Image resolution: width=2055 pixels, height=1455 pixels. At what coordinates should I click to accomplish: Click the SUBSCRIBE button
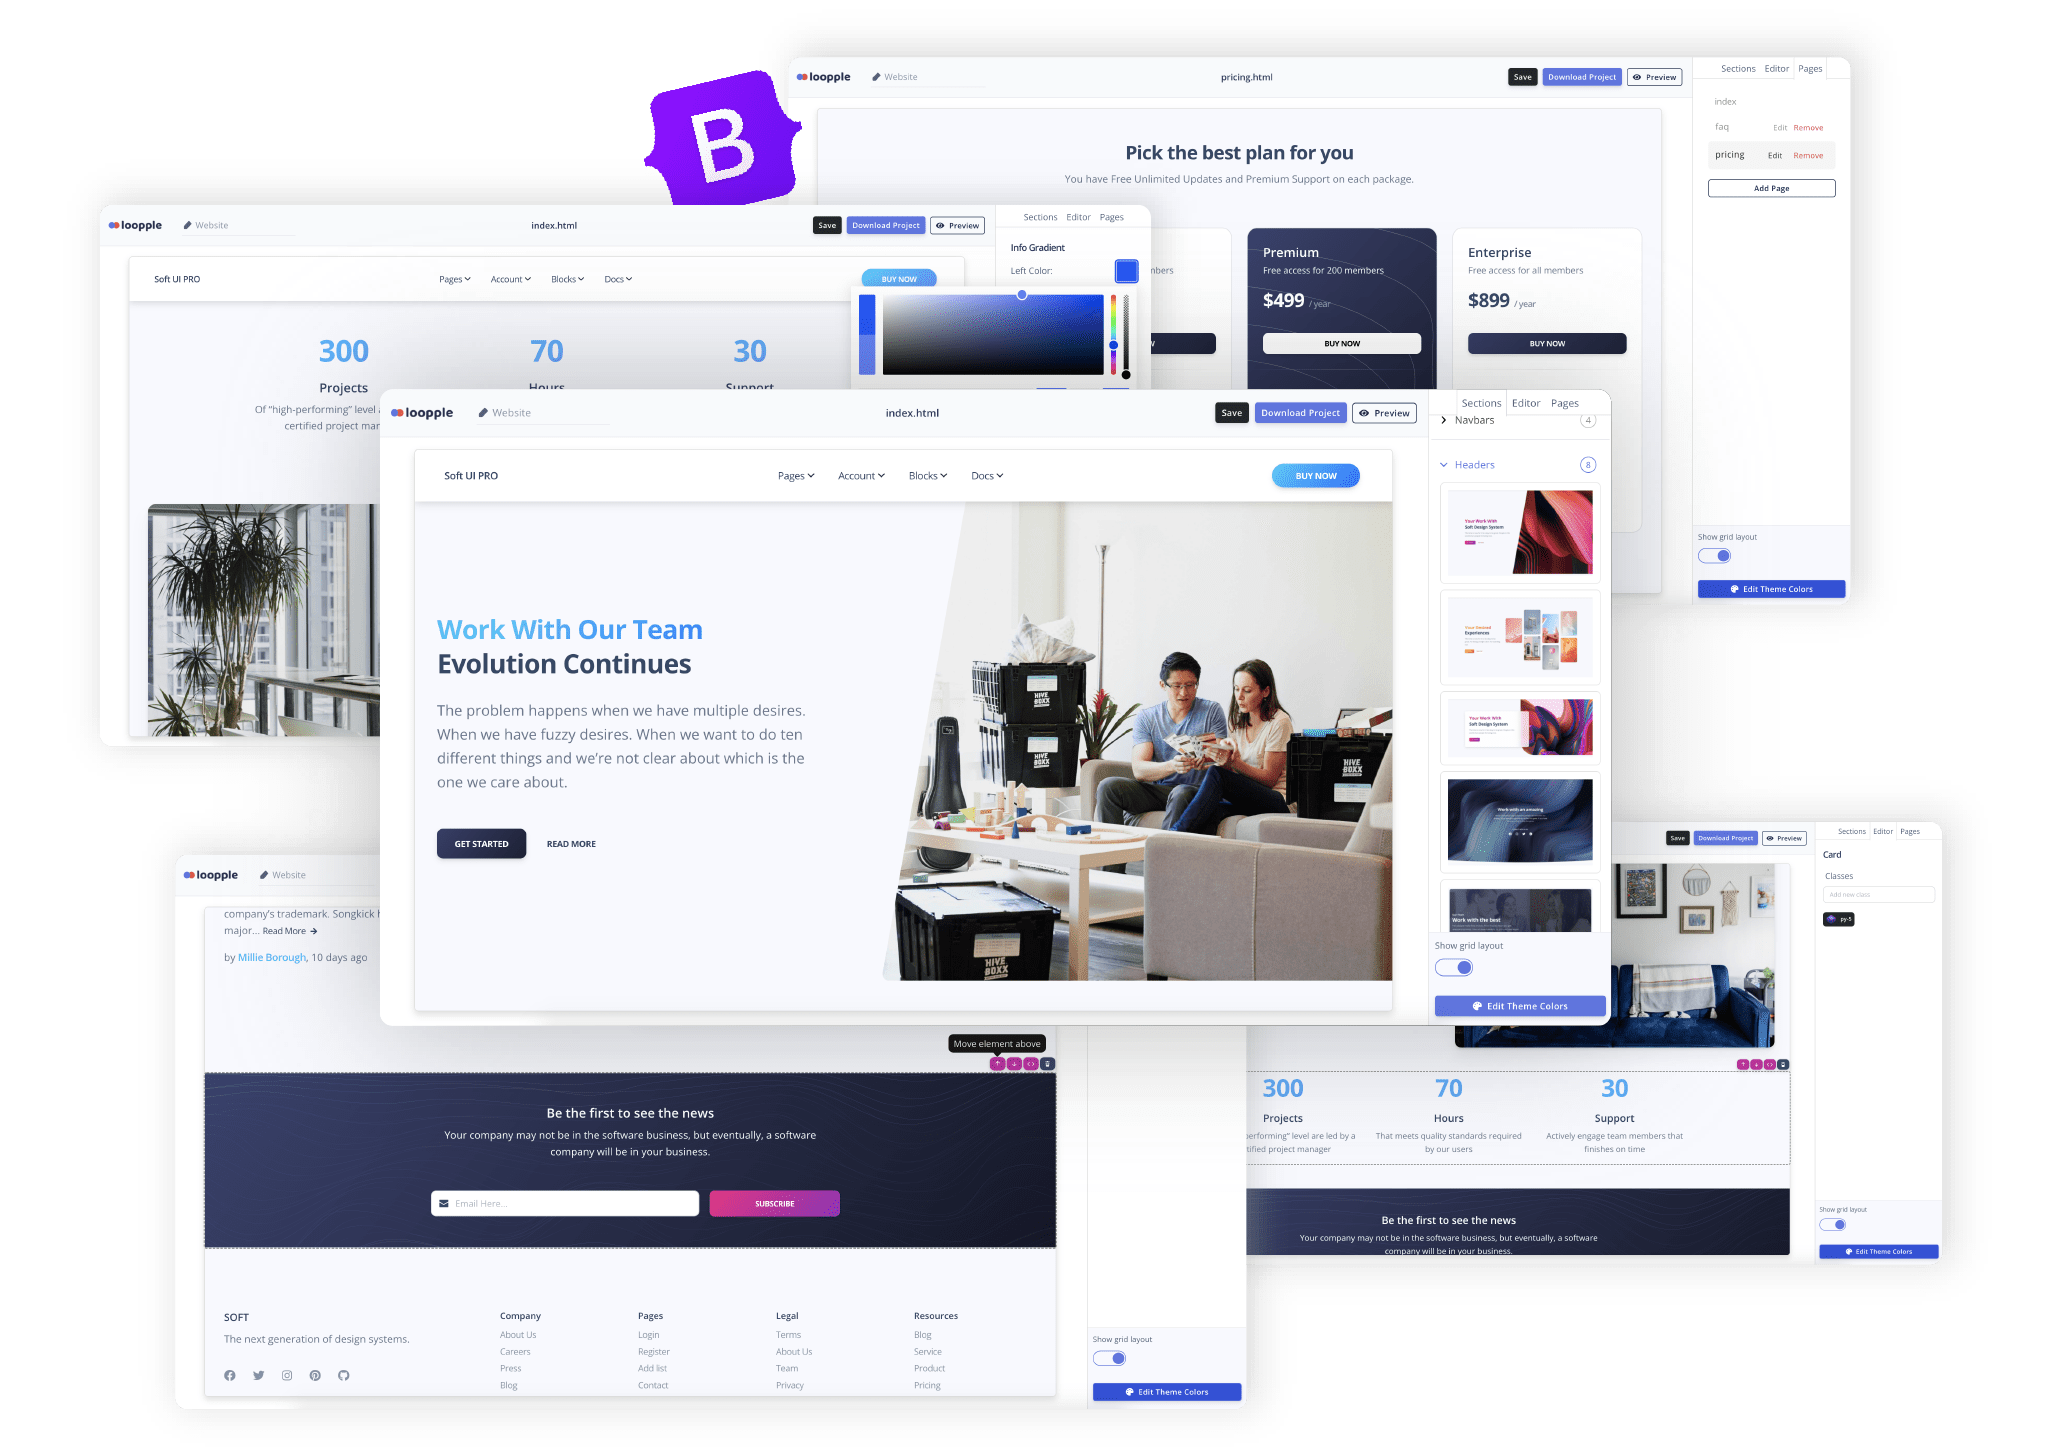tap(773, 1201)
